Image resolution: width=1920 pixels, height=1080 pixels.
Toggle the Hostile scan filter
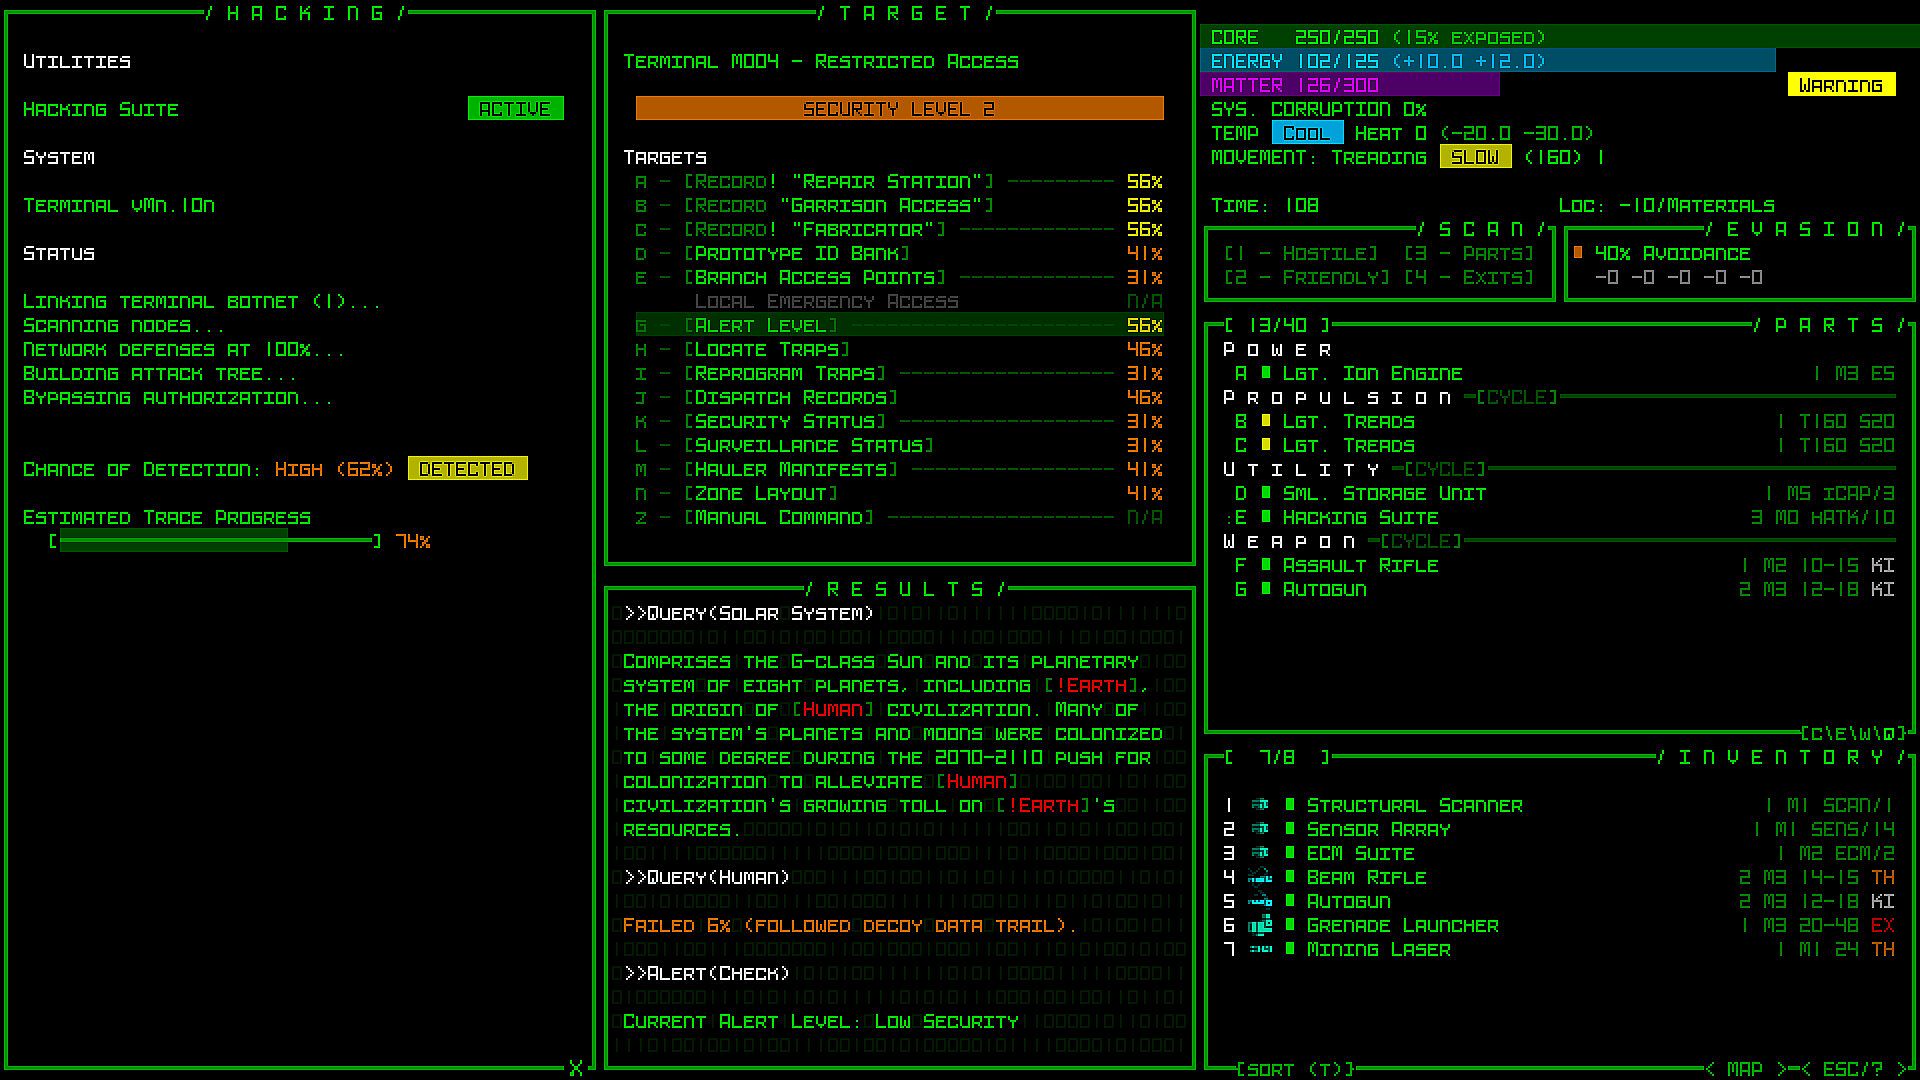coord(1300,254)
